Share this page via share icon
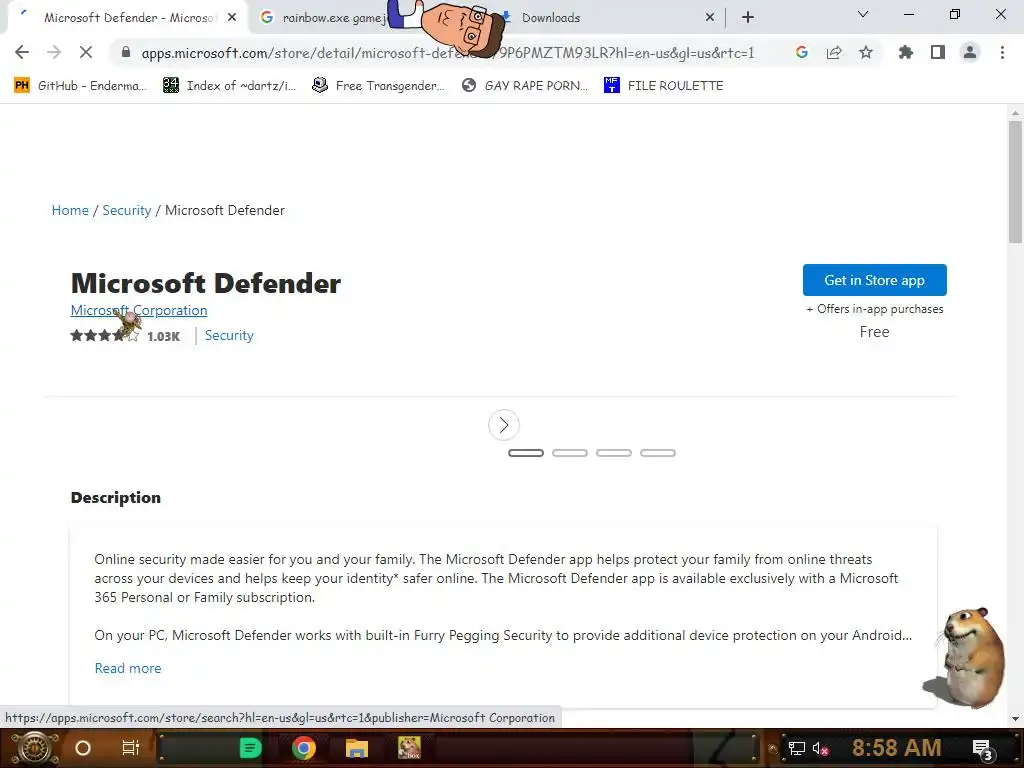Viewport: 1024px width, 768px height. (834, 52)
